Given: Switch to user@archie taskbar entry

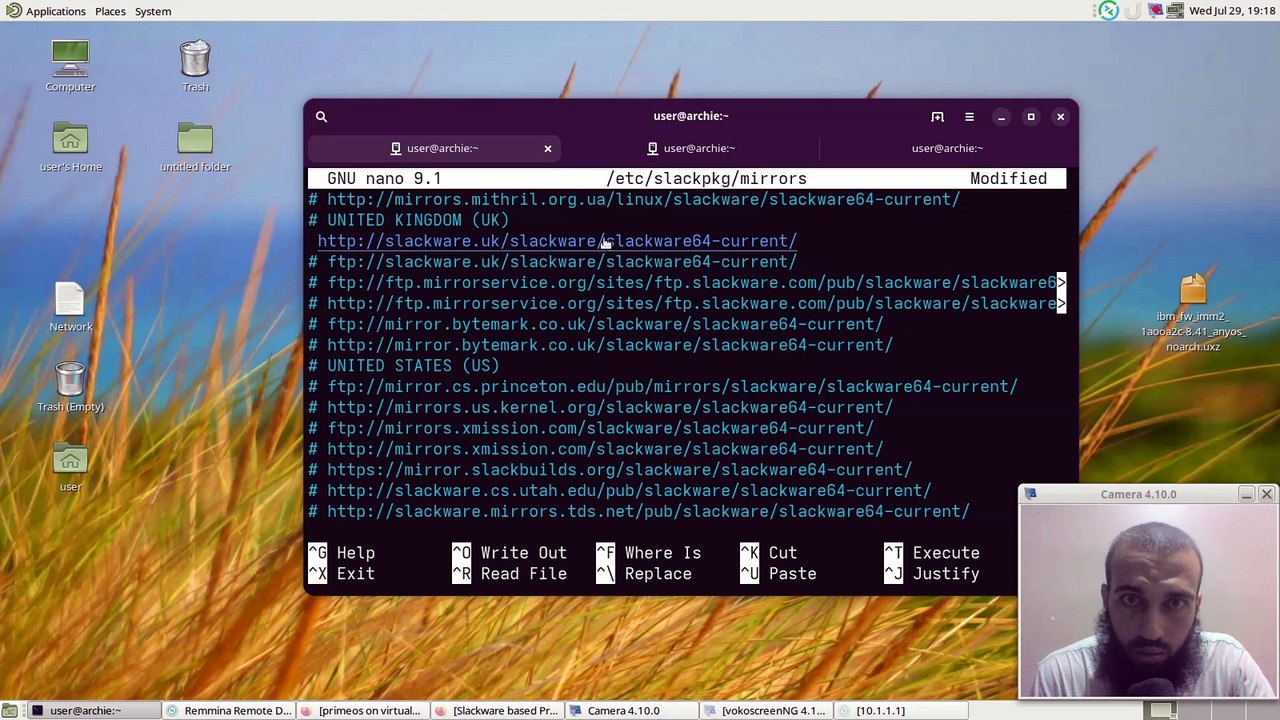Looking at the screenshot, I should pos(92,711).
